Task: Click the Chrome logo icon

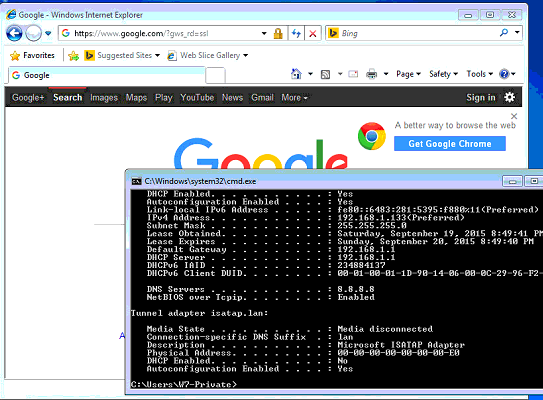Action: [x=372, y=136]
